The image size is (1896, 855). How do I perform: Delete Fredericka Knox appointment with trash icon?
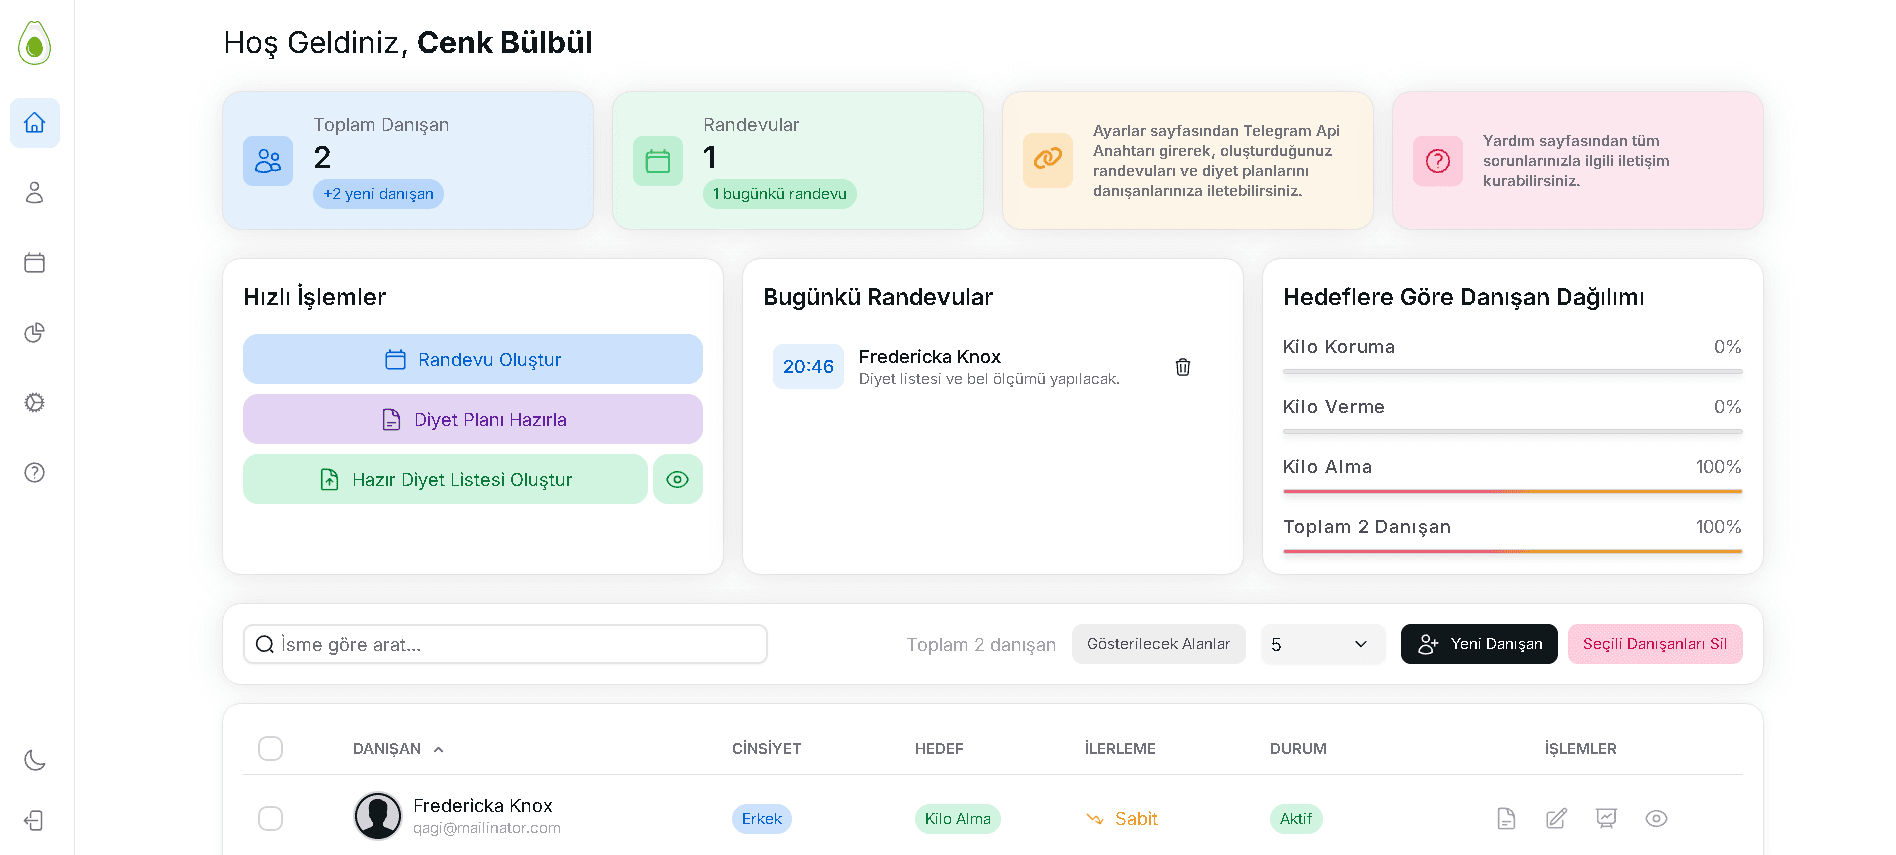pos(1183,367)
